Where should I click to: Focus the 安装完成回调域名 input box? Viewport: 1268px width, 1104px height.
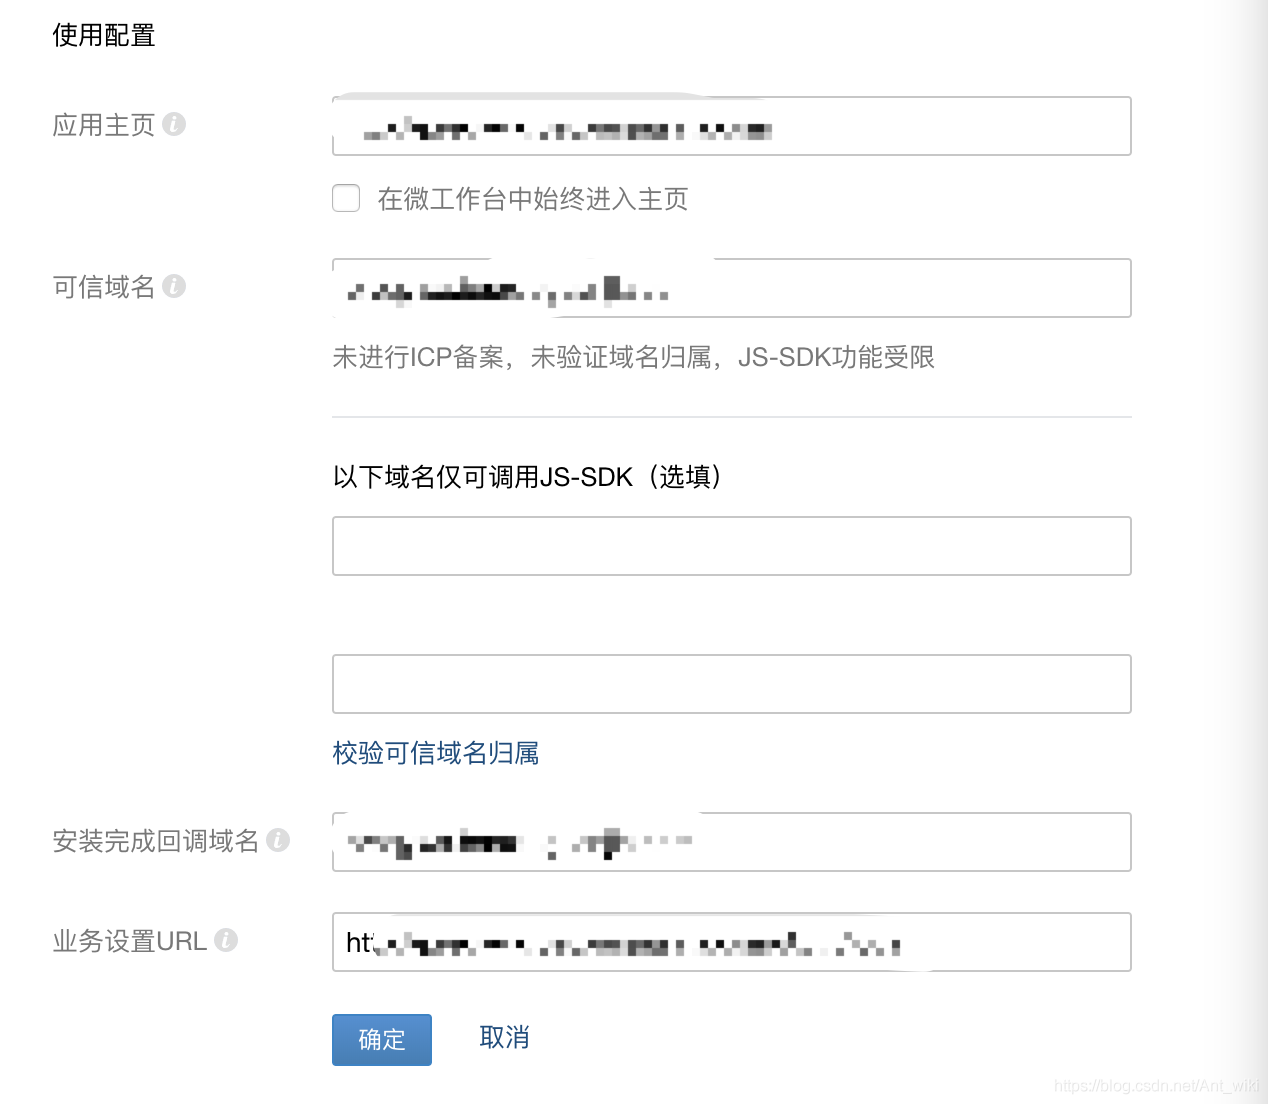[731, 842]
